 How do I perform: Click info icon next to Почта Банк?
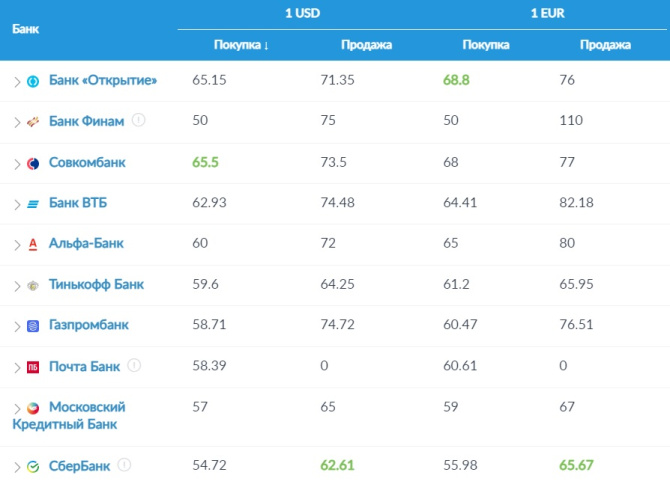(x=134, y=366)
